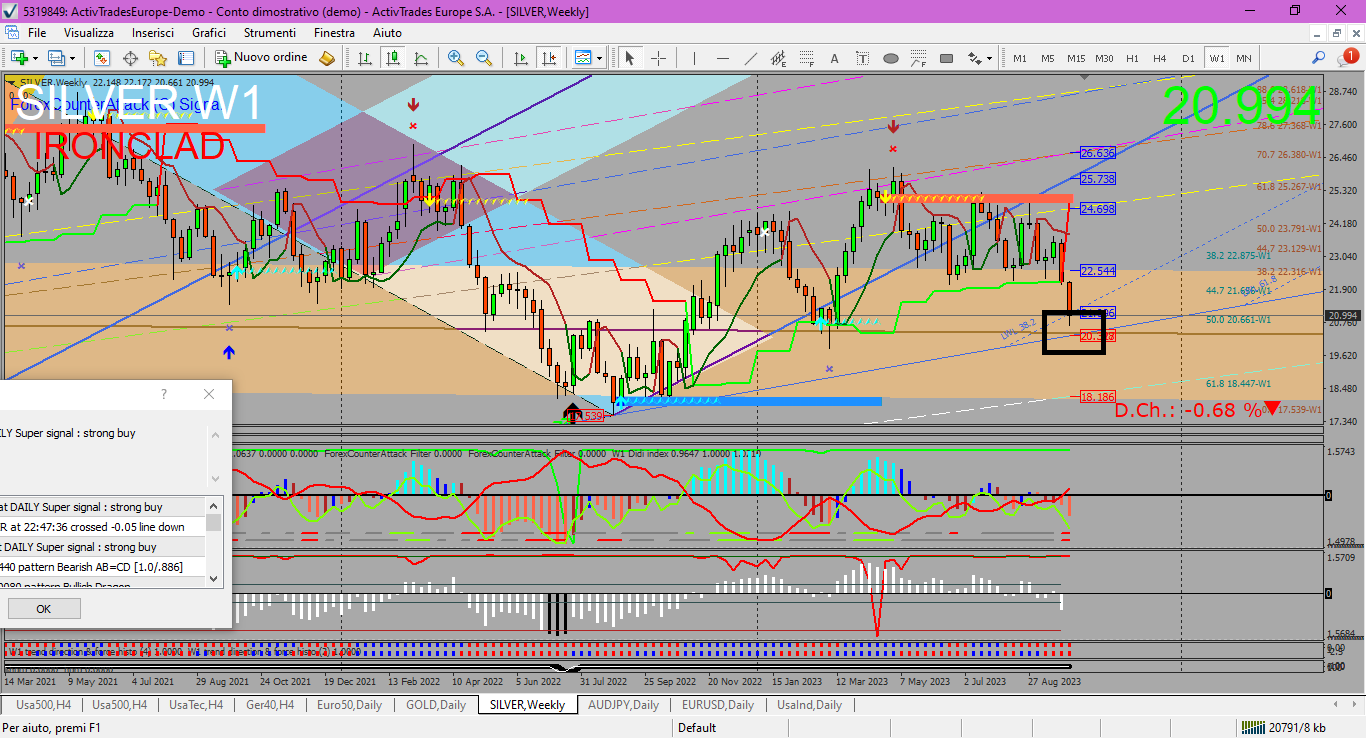
Task: Switch to D1 timeframe
Action: [1188, 58]
